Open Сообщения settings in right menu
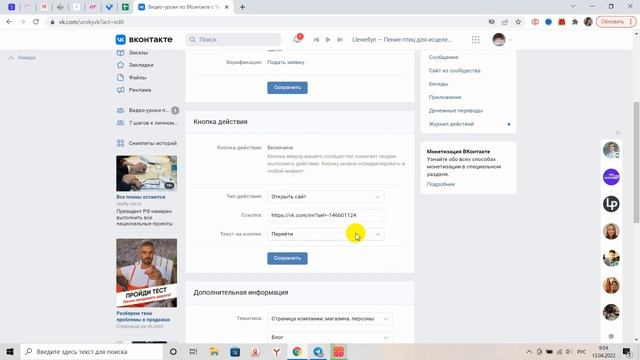 click(443, 57)
